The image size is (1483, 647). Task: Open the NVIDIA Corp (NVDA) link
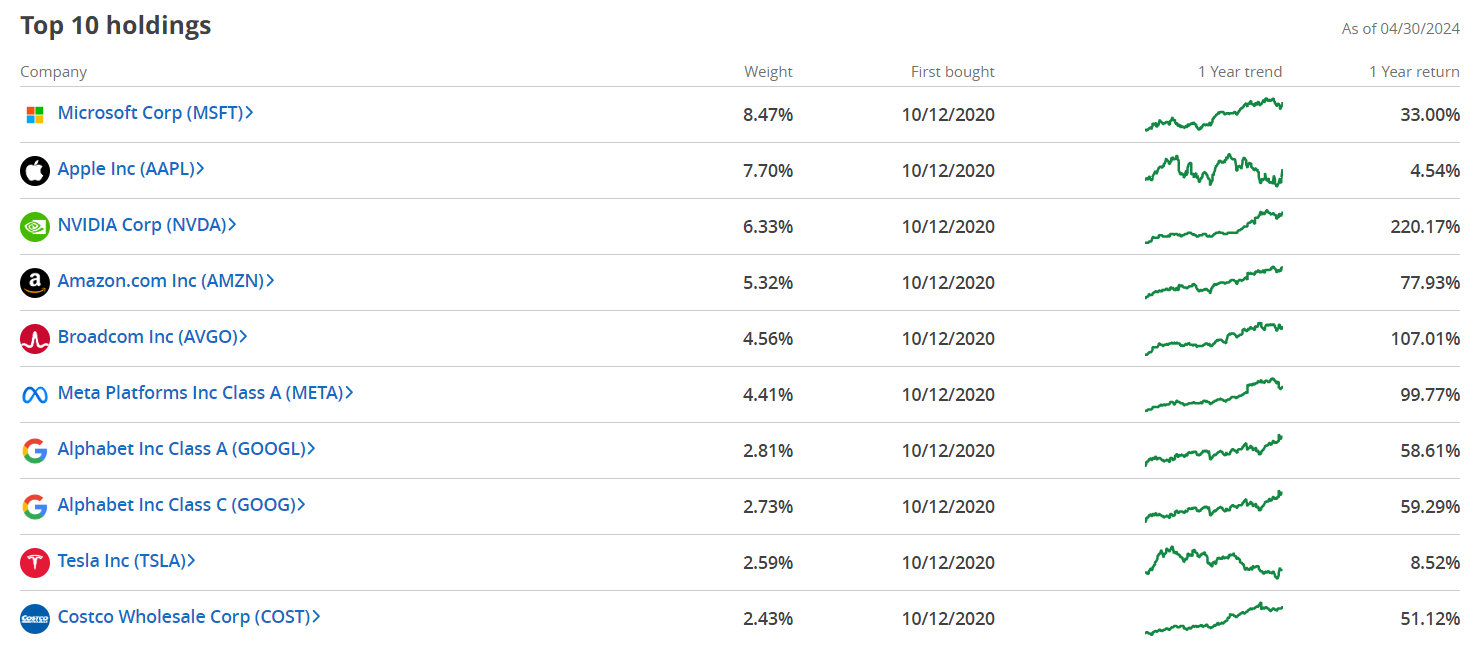(x=141, y=225)
